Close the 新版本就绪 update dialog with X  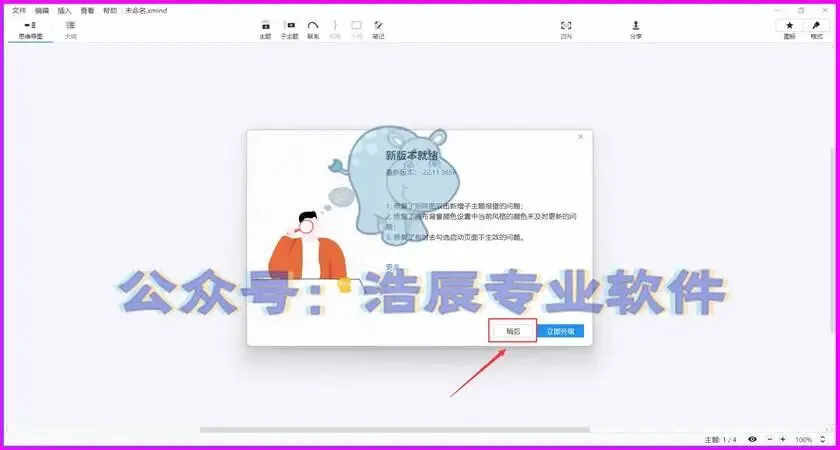tap(580, 137)
